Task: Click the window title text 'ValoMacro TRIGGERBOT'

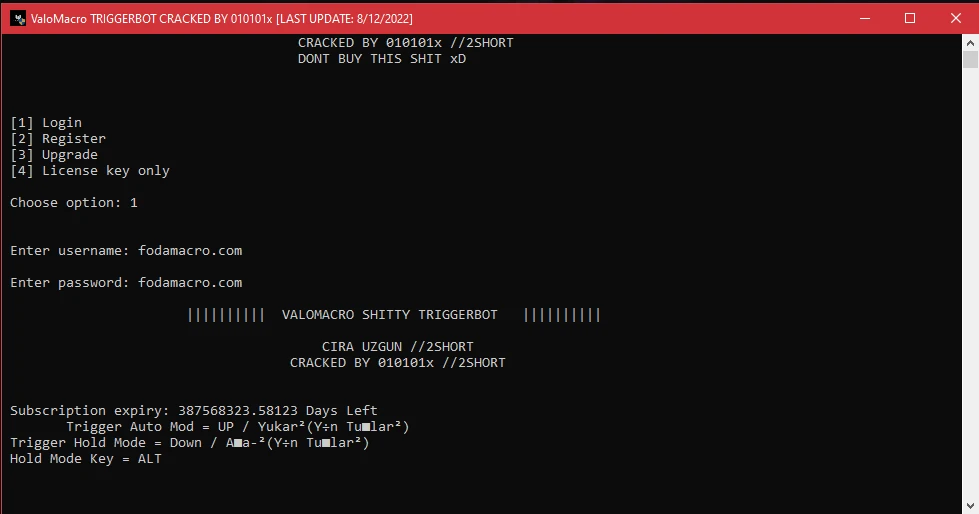Action: 94,19
